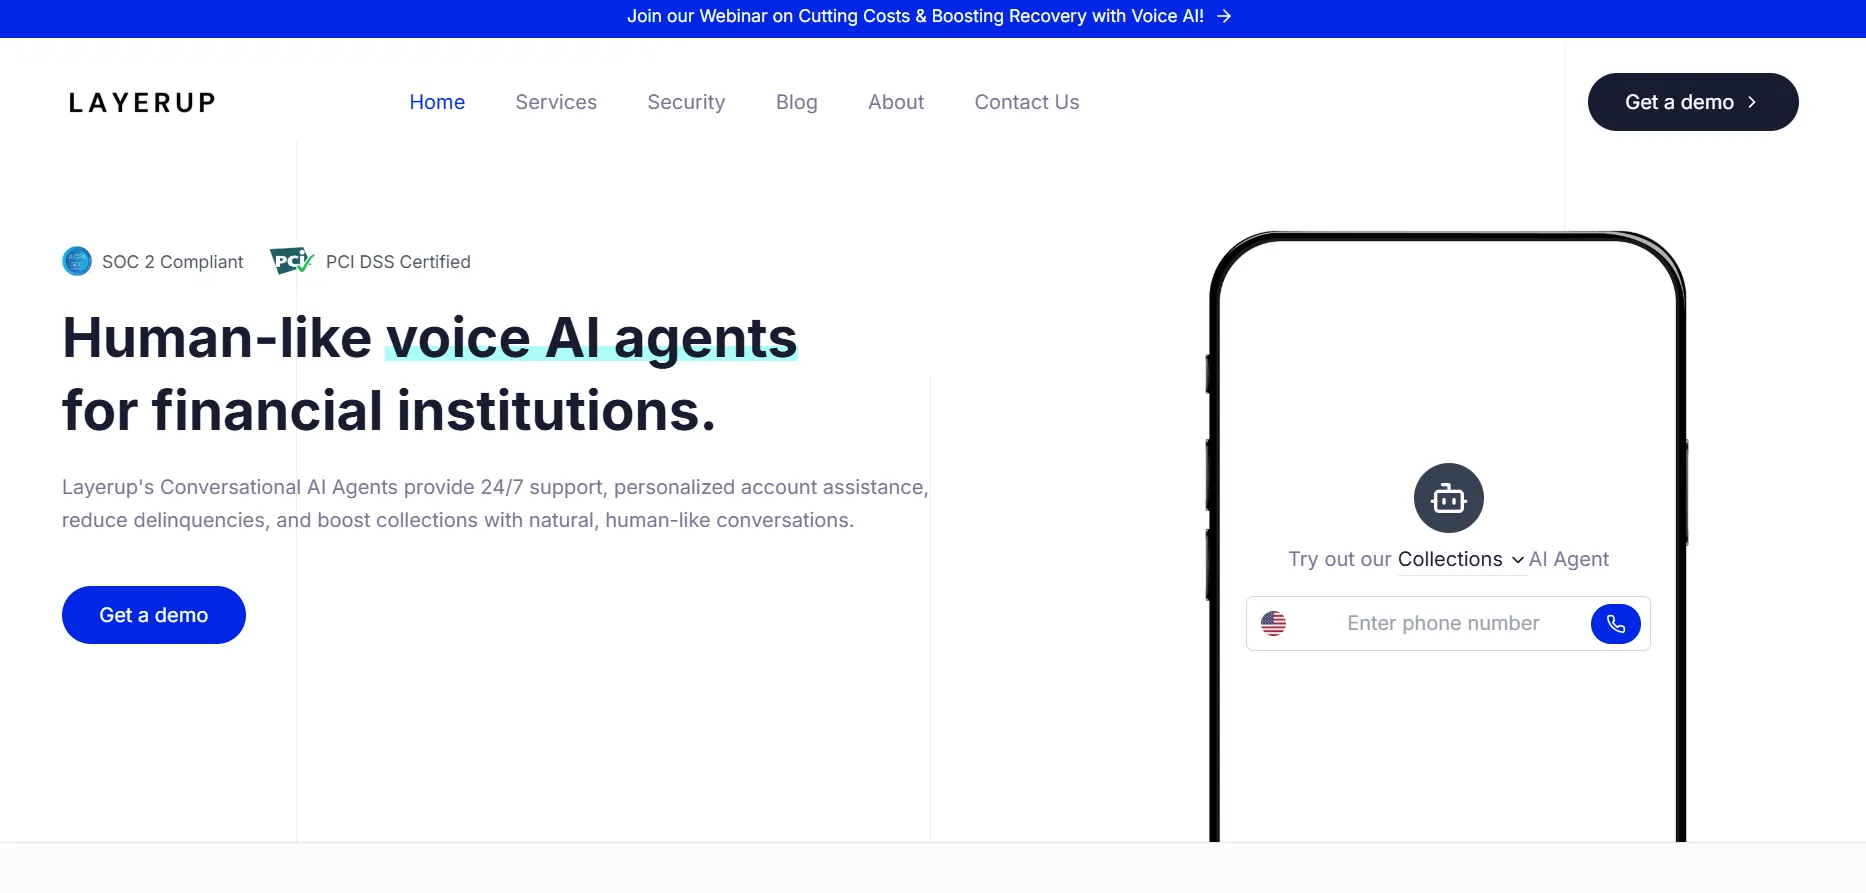Click the US flag country selector
Viewport: 1866px width, 893px height.
tap(1273, 623)
